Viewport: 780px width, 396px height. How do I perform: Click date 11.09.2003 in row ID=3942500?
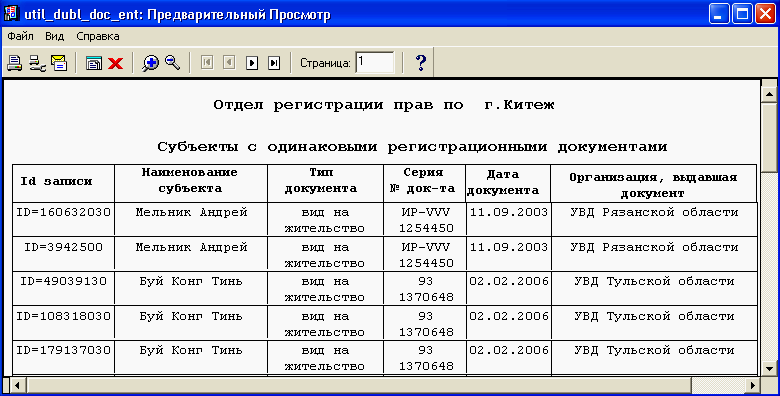(x=508, y=247)
